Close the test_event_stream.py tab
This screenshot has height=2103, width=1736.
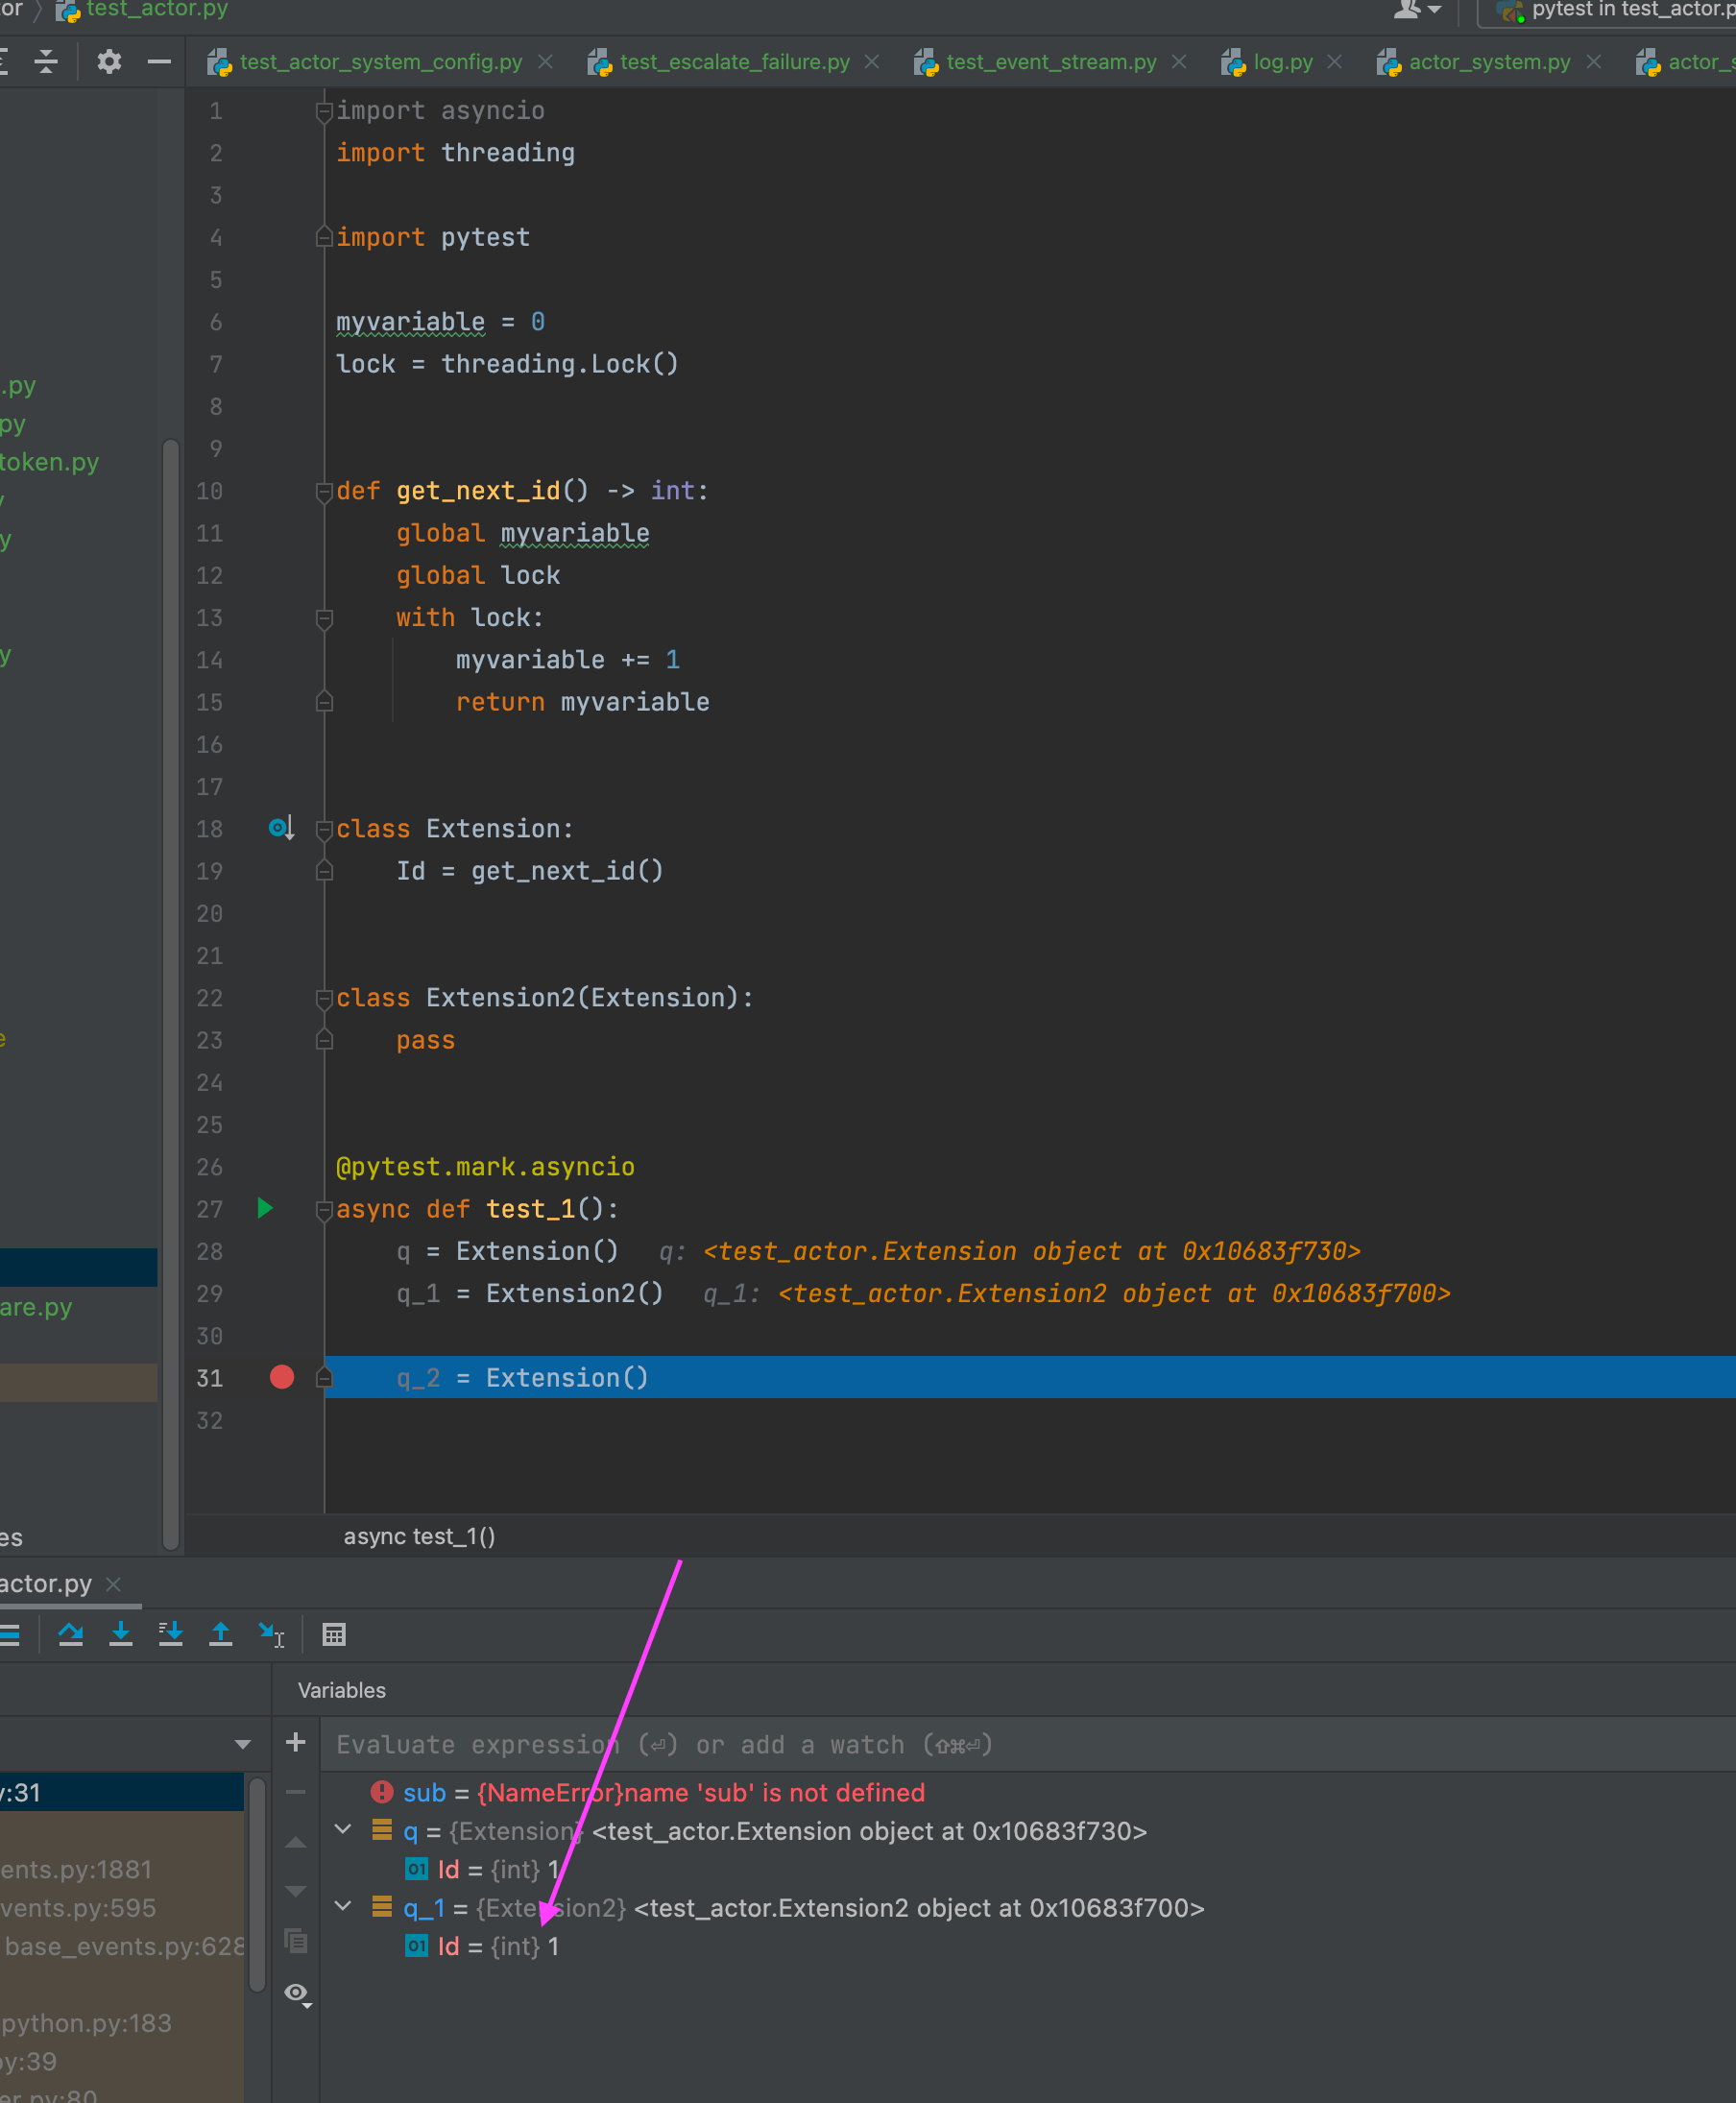click(1180, 62)
